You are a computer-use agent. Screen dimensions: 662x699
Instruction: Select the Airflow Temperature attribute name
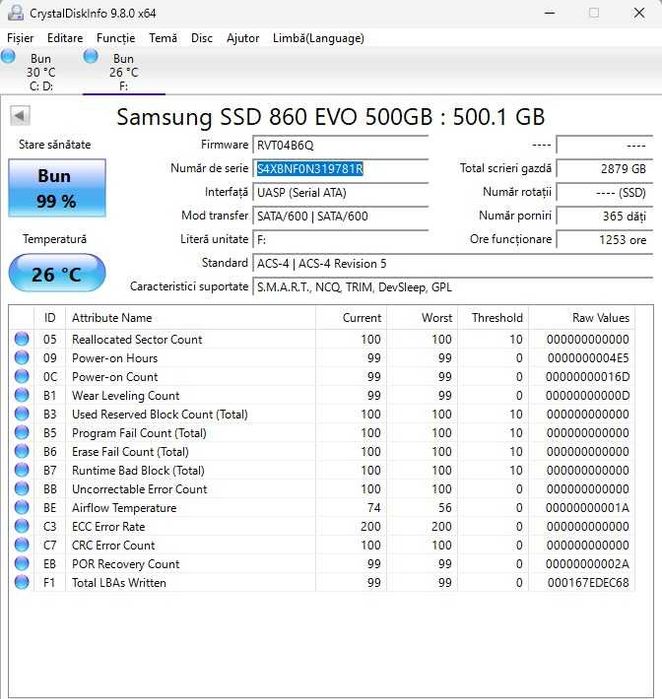(x=124, y=508)
